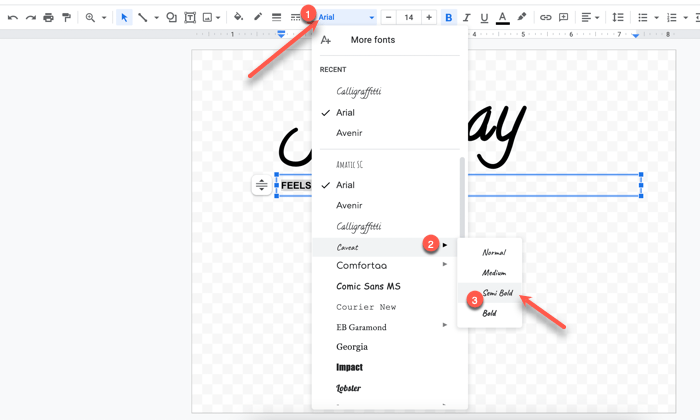Click the font list scrollbar
The image size is (700, 420).
click(x=462, y=198)
